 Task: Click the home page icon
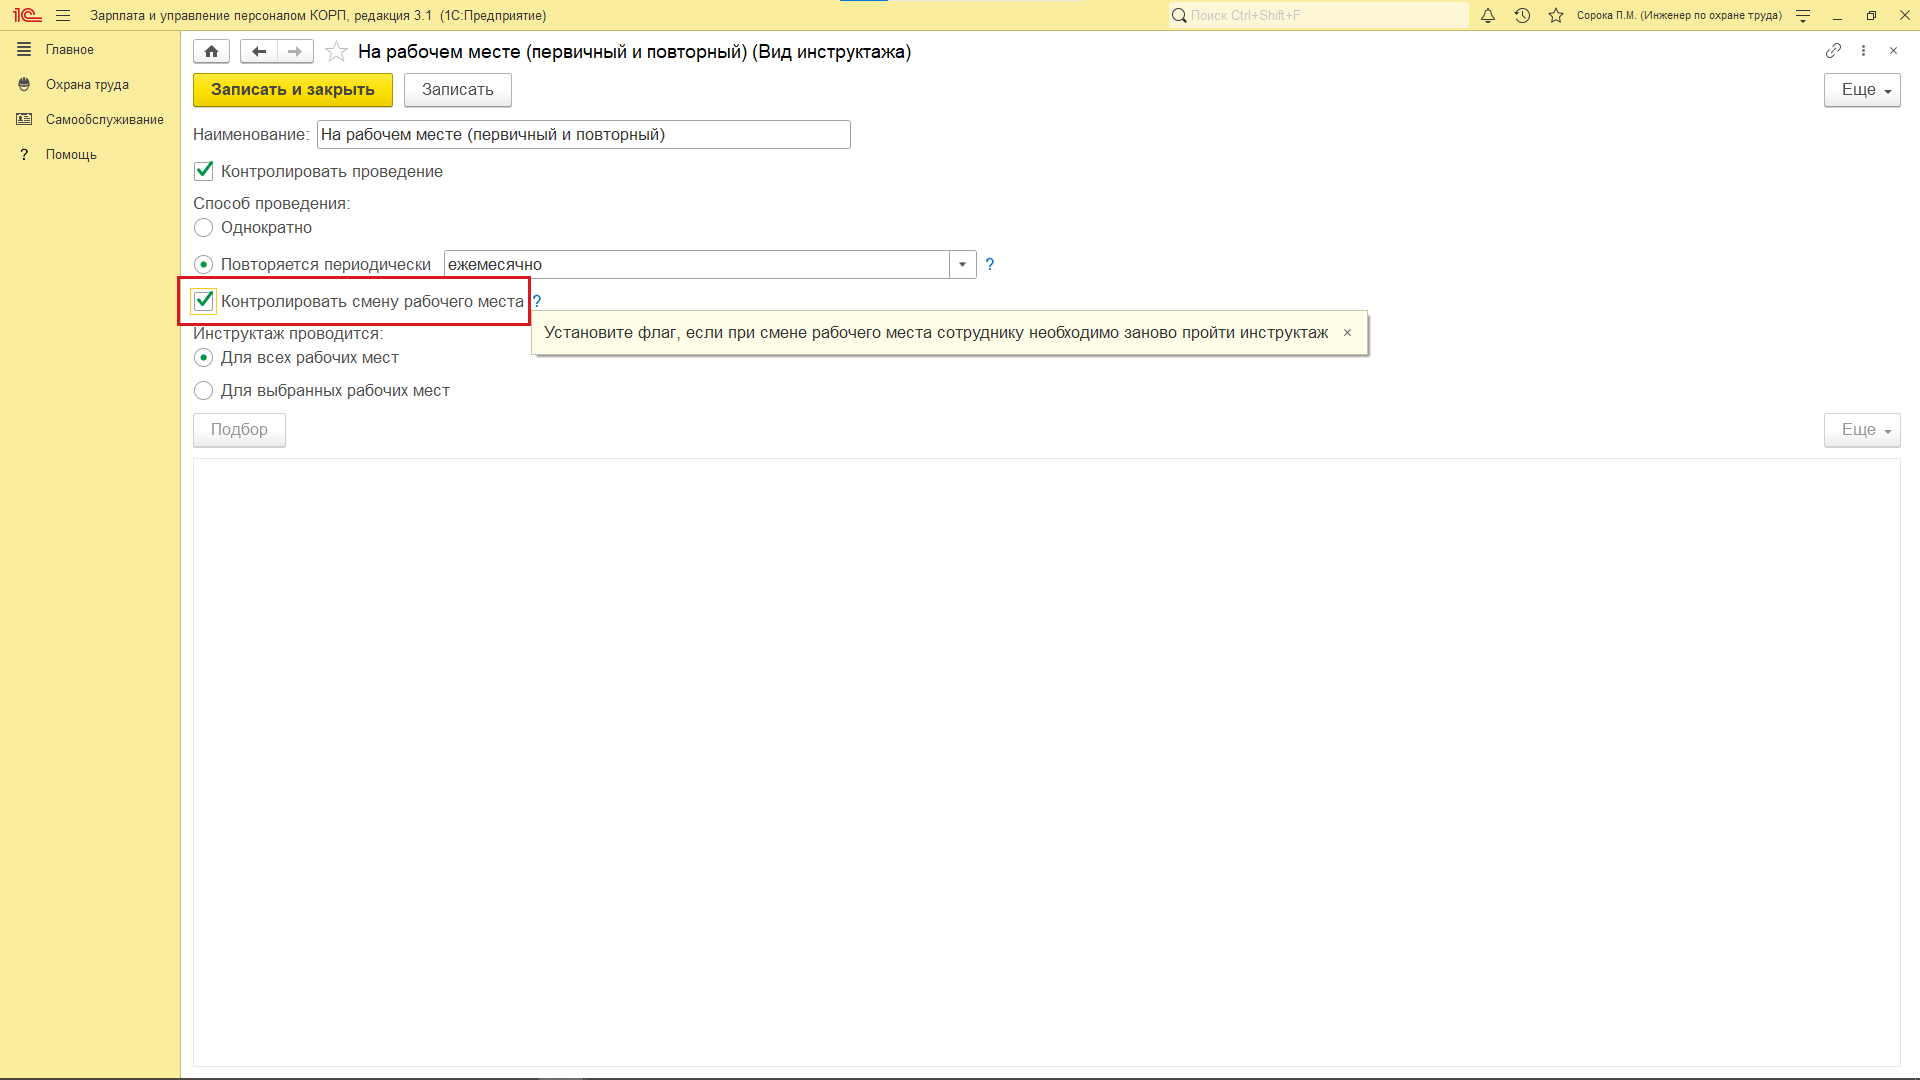click(211, 52)
